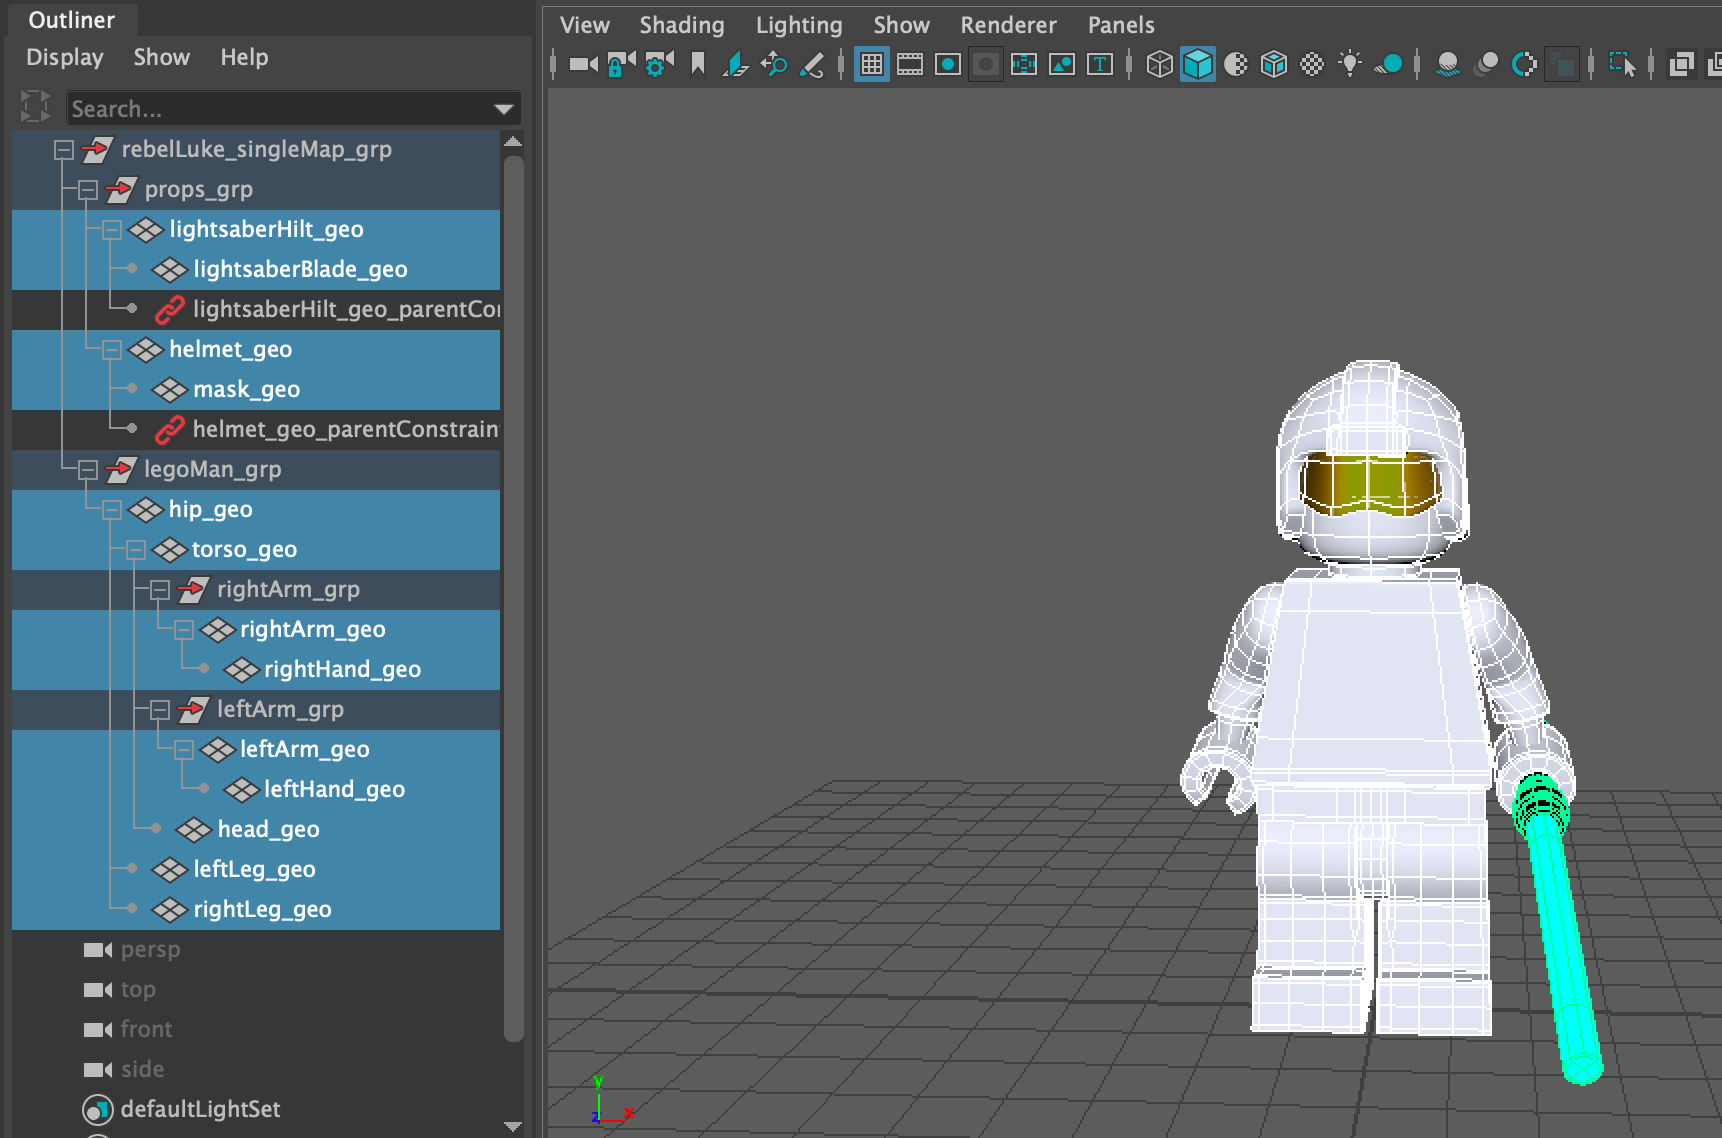The image size is (1722, 1138).
Task: Select the helmet_geo_parentConstraint node
Action: tap(256, 430)
